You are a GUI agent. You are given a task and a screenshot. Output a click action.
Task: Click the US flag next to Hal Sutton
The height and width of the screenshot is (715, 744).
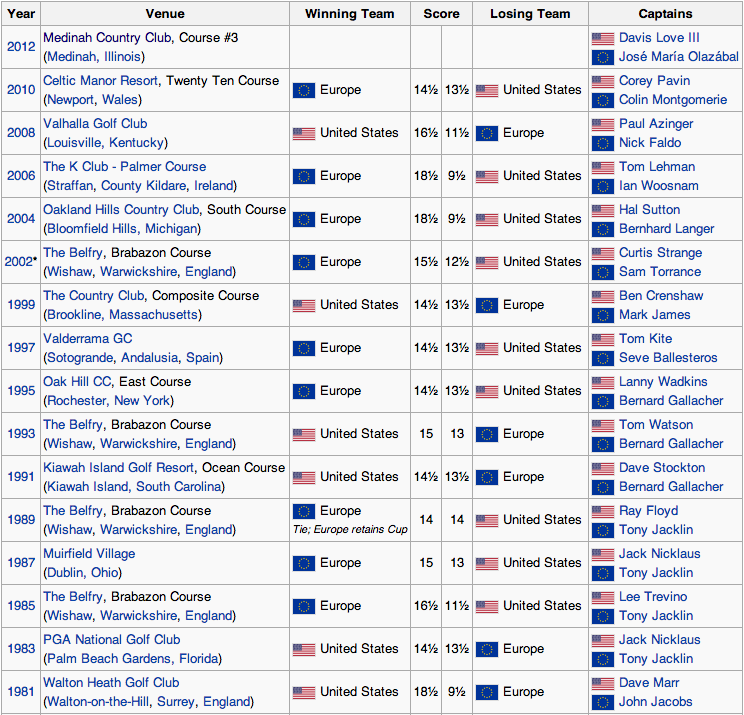(603, 210)
